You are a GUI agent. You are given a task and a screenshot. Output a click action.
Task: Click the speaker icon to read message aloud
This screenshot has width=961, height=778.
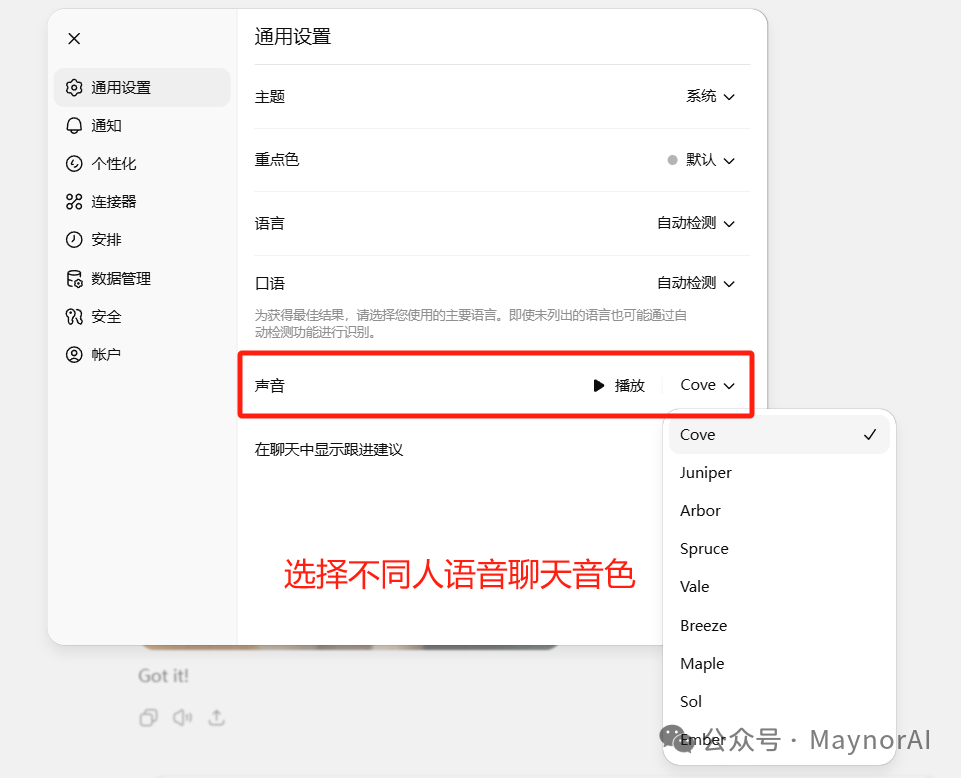[185, 717]
